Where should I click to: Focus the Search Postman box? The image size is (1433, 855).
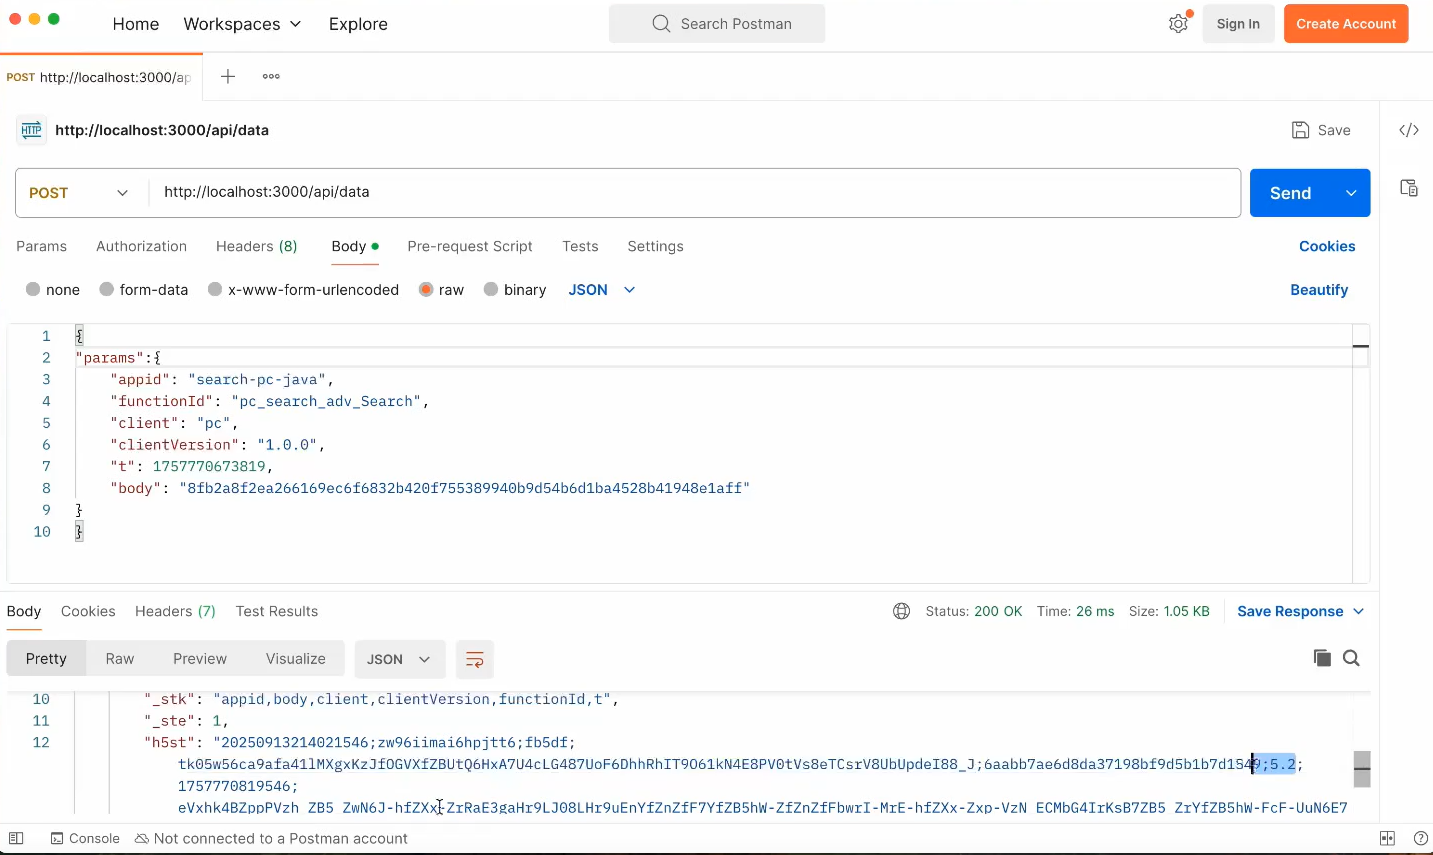tap(717, 24)
